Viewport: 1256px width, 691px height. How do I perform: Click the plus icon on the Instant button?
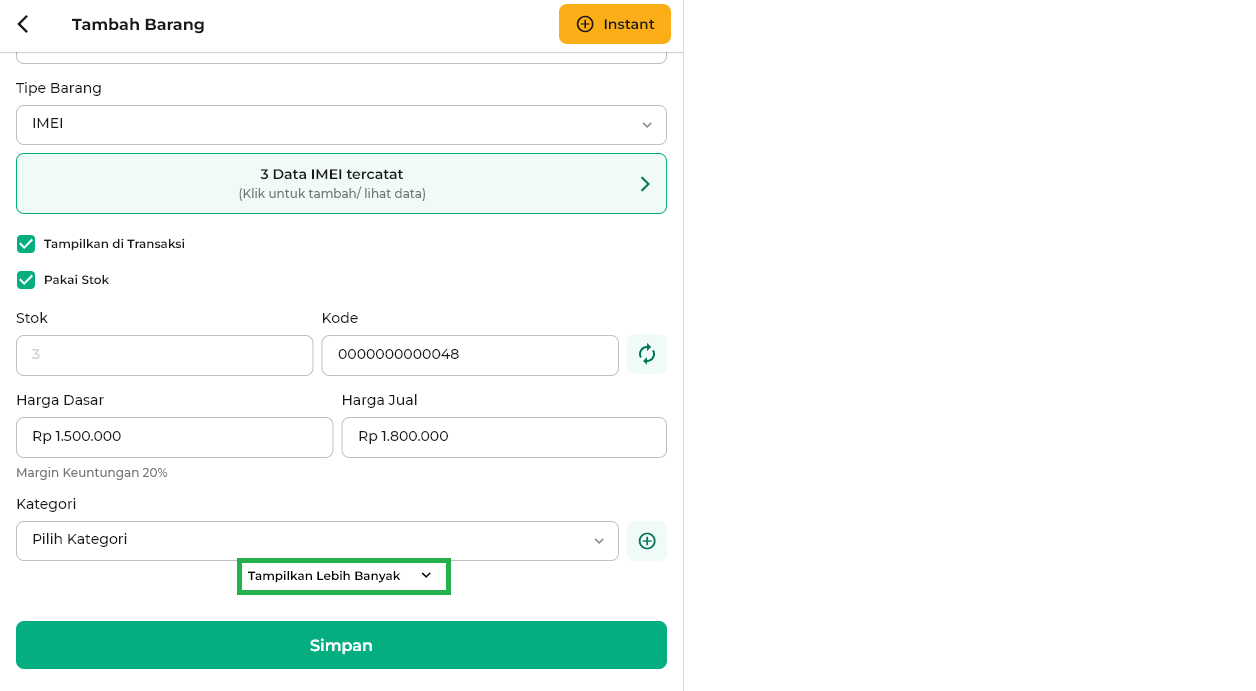click(x=585, y=24)
